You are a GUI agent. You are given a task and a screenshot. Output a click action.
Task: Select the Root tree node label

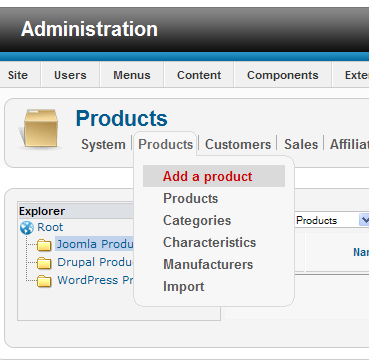(50, 227)
